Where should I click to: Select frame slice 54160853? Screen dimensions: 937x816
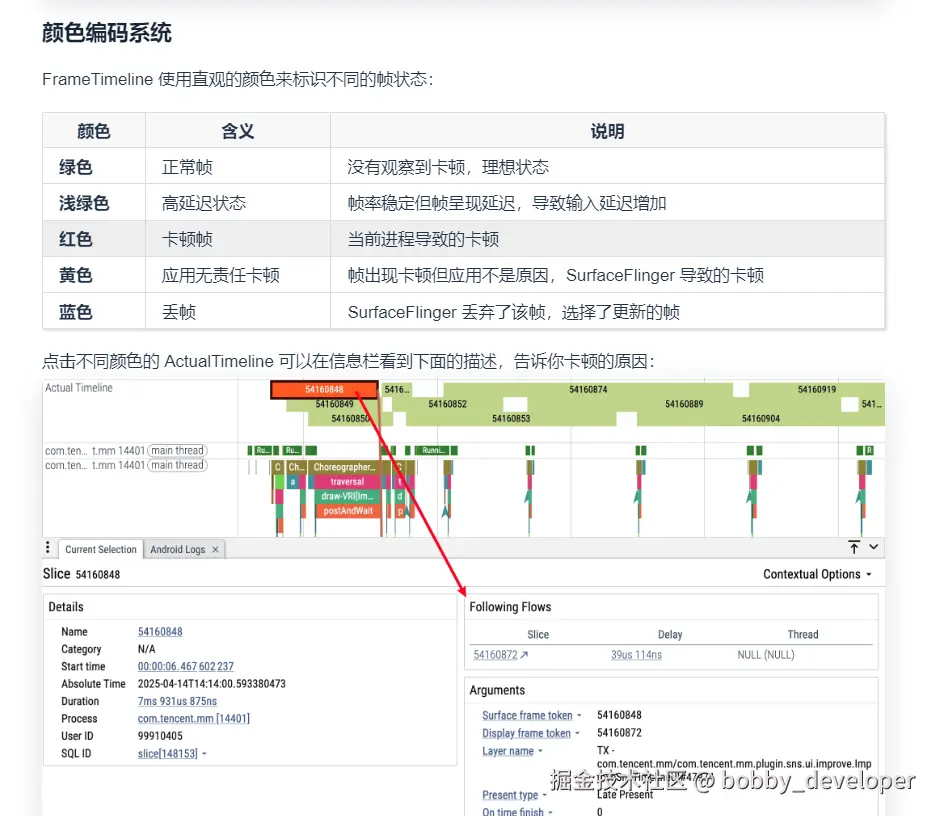[x=511, y=418]
